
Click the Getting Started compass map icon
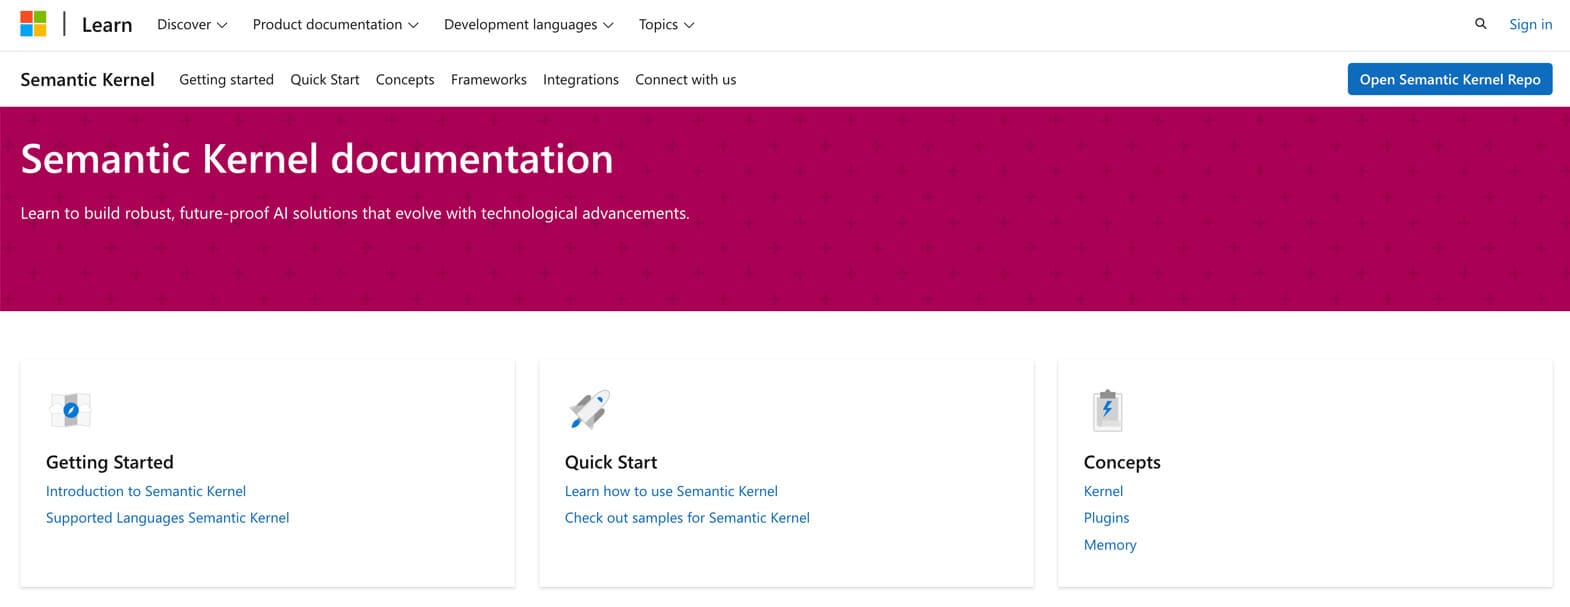coord(70,410)
